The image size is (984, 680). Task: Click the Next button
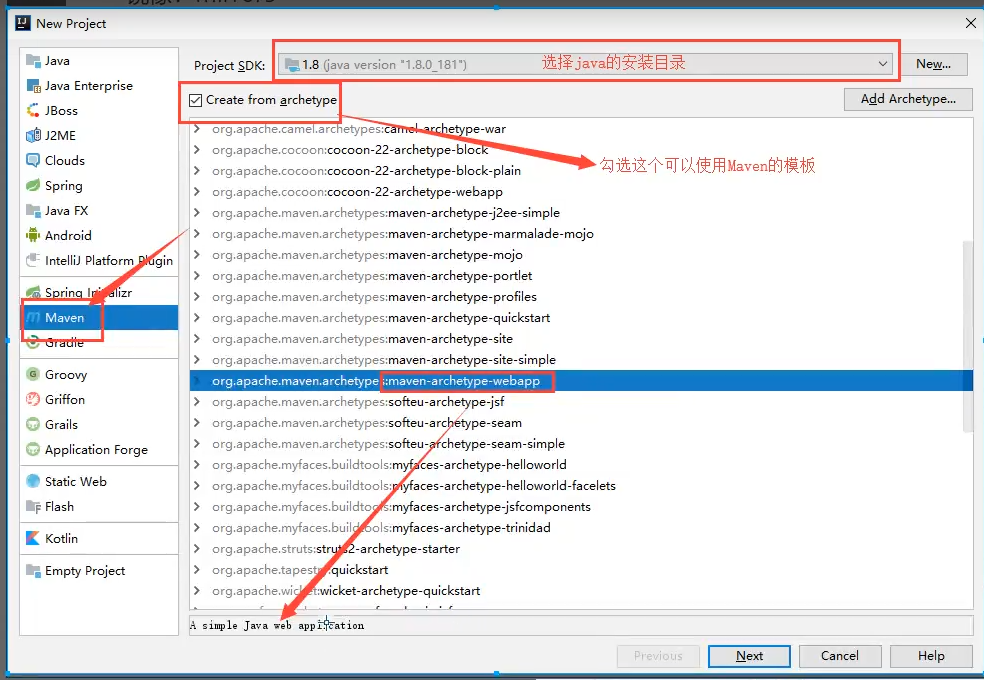749,656
